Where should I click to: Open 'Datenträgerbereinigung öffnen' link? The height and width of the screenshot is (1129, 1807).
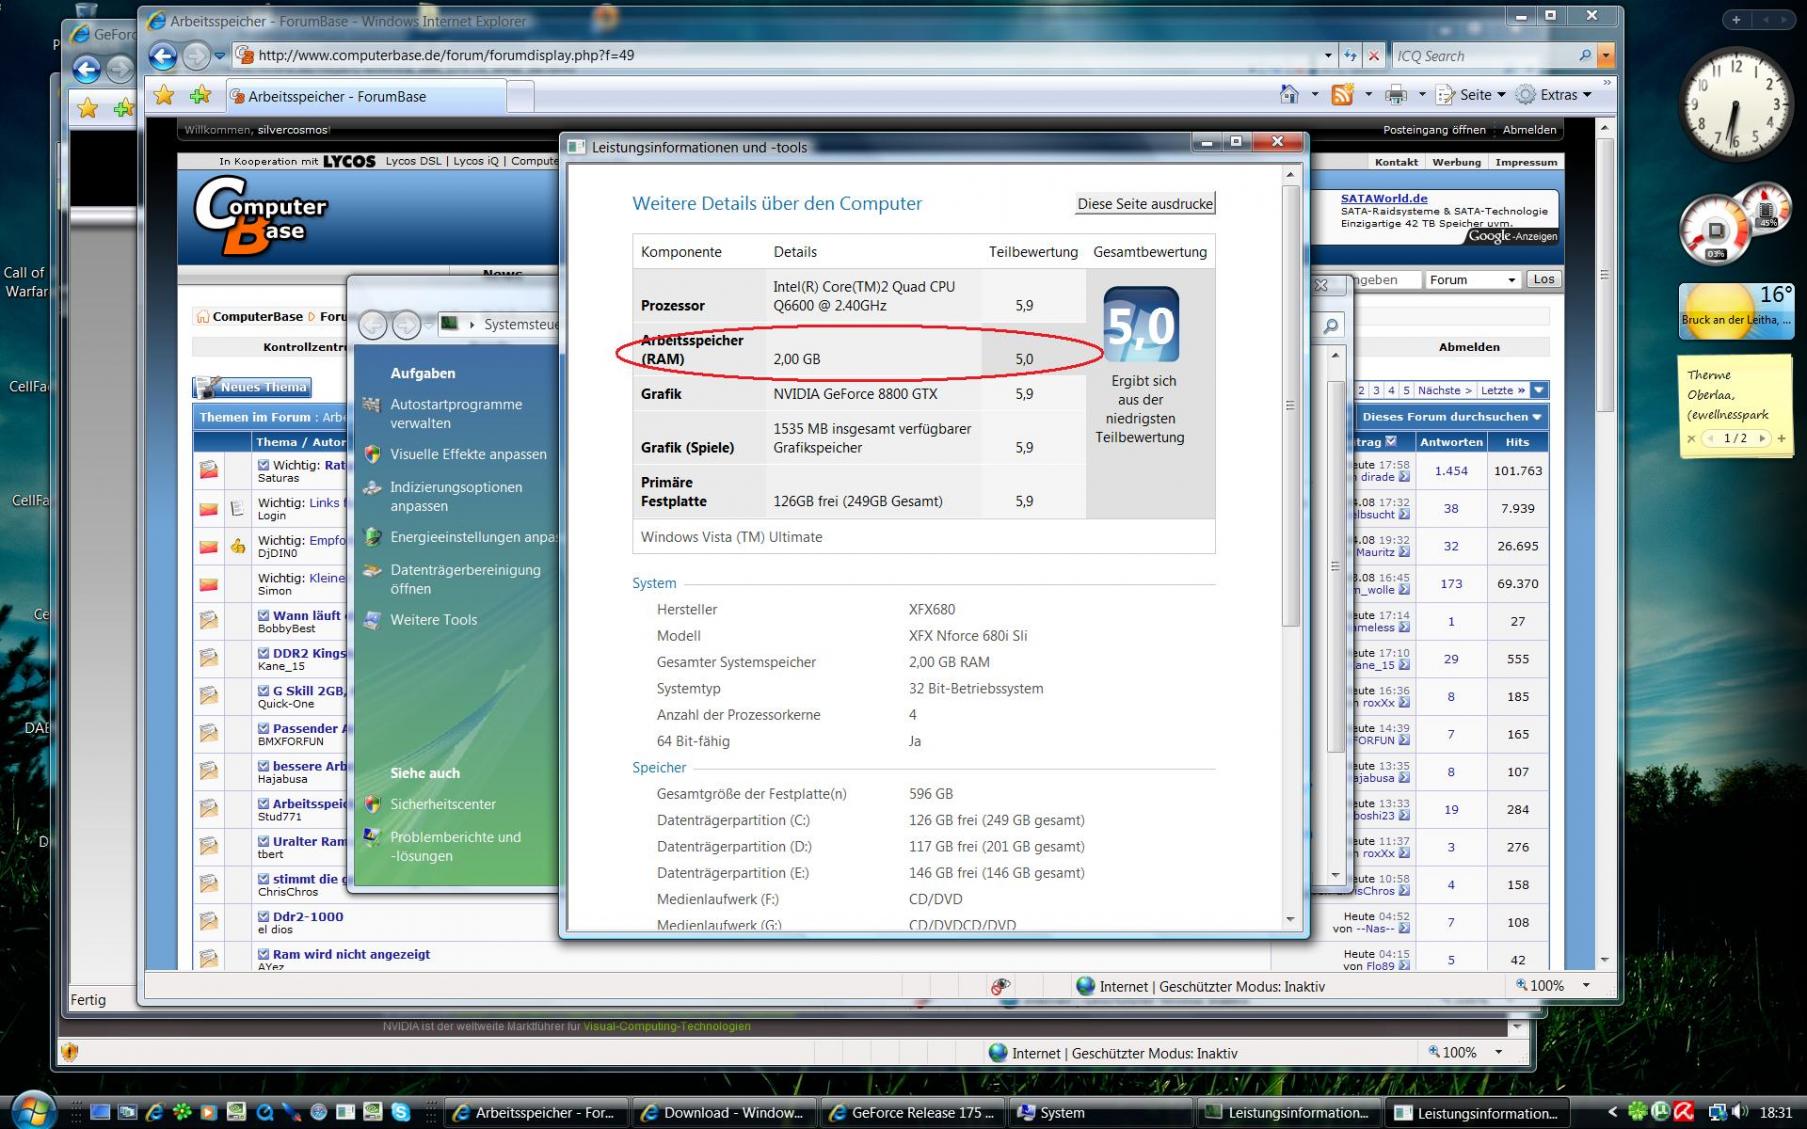click(x=465, y=579)
